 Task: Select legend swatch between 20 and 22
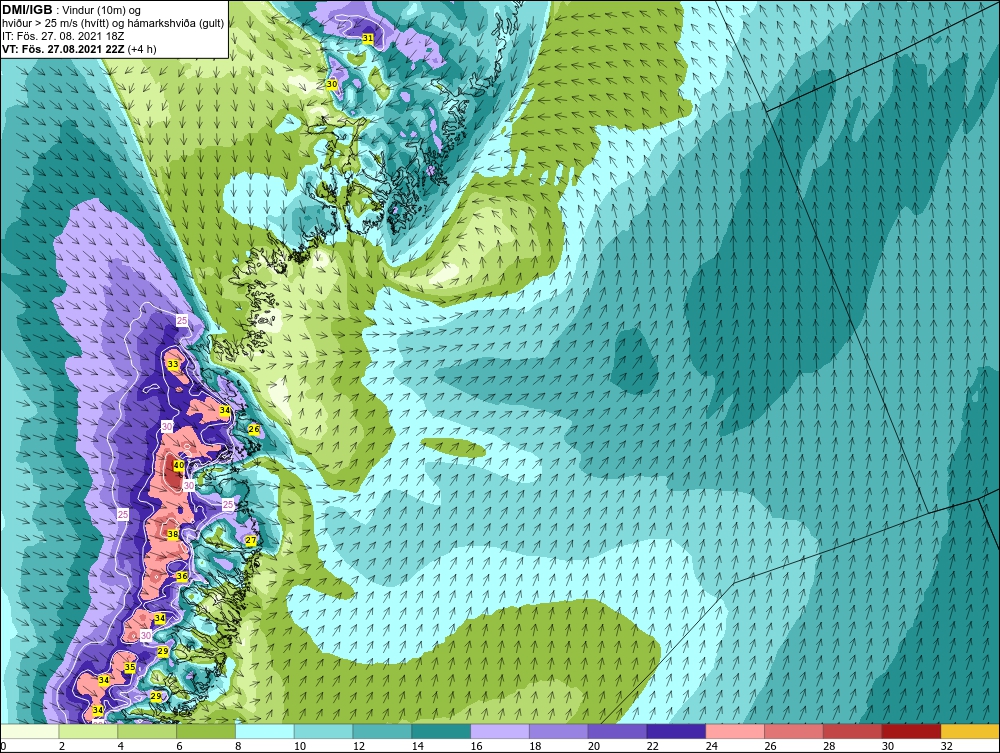point(617,731)
